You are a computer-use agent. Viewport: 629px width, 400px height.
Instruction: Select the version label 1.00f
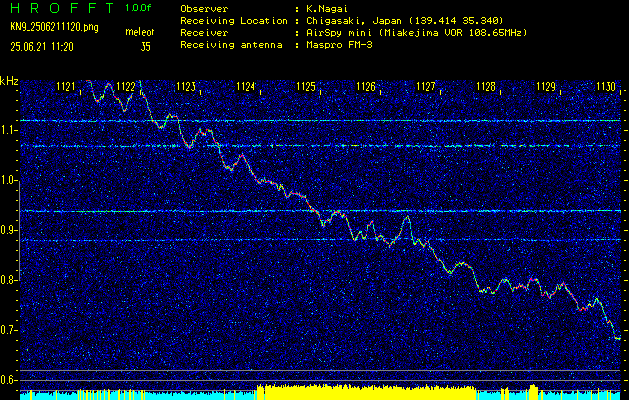138,8
